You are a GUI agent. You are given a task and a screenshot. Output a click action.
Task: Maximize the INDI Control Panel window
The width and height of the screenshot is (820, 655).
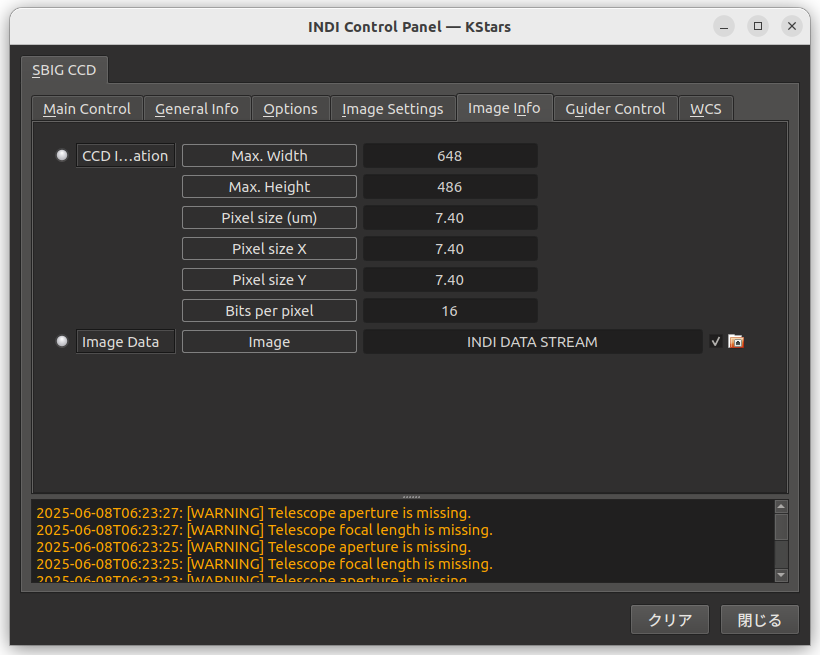[x=758, y=26]
